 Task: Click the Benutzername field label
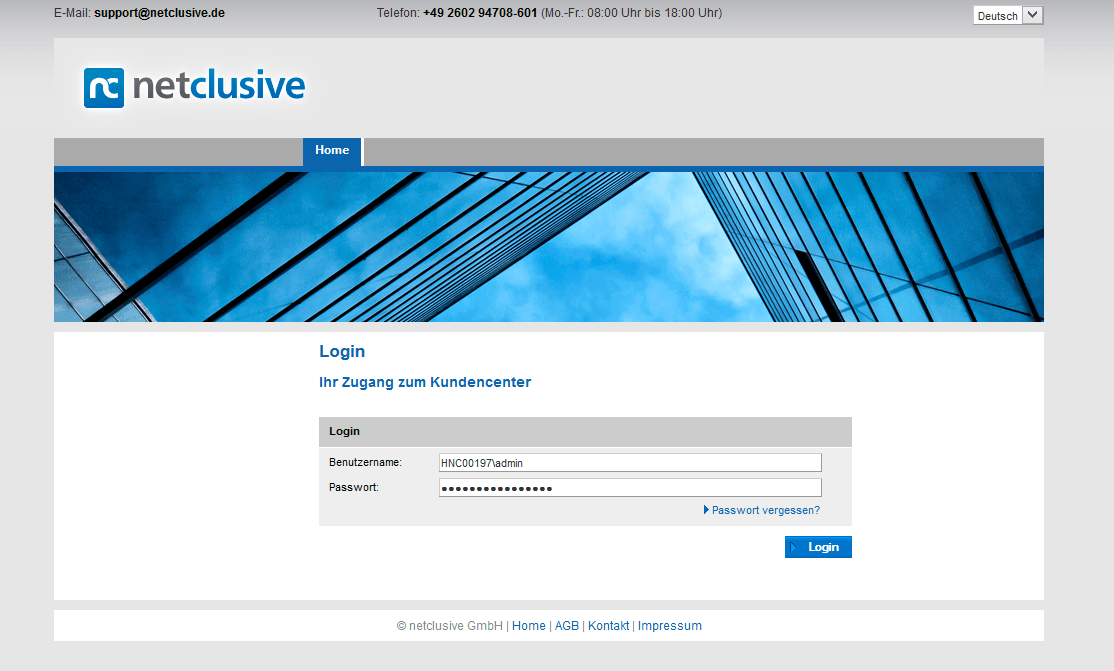click(365, 462)
